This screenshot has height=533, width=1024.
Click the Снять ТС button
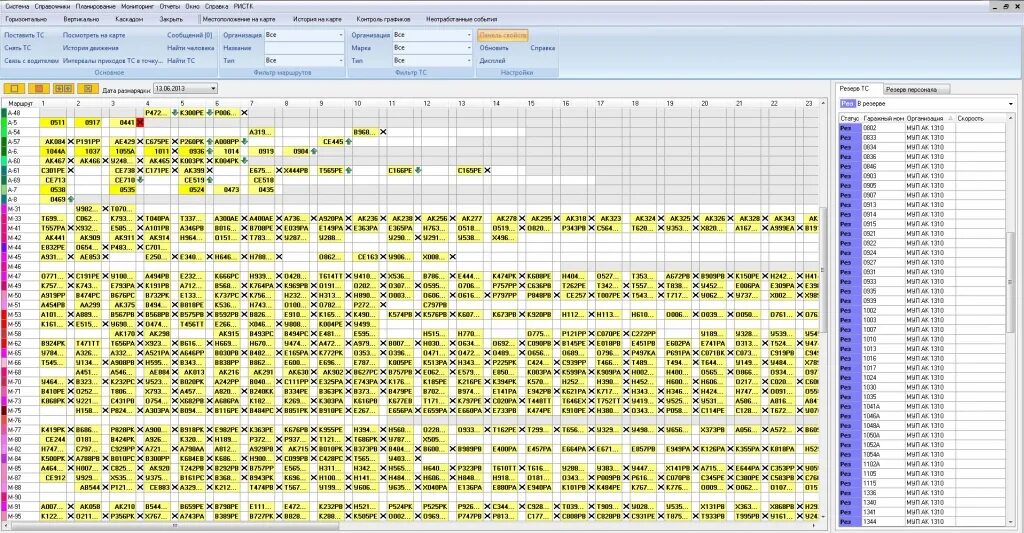click(18, 48)
